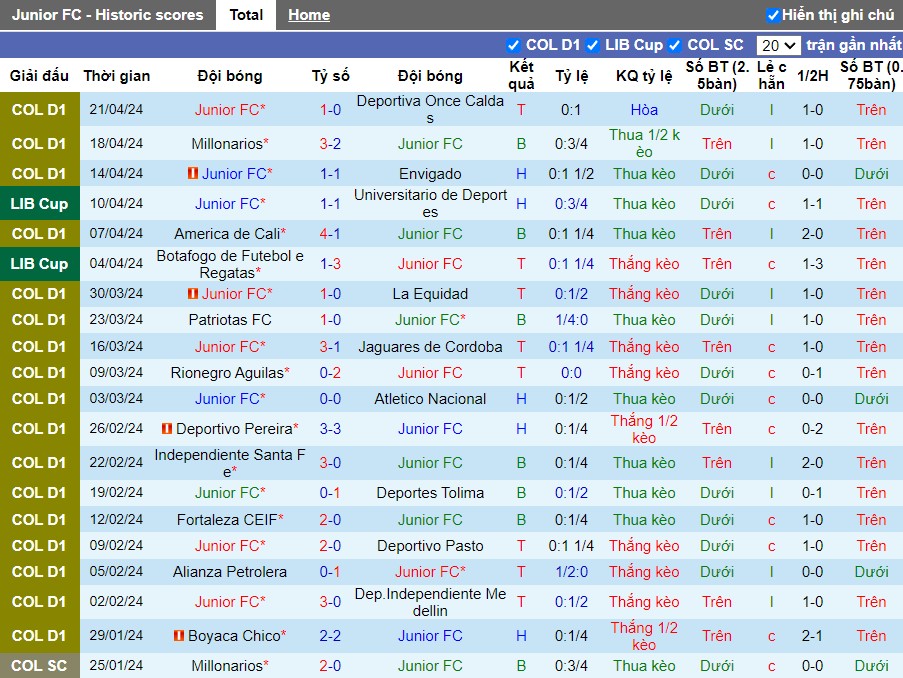The image size is (903, 678).
Task: Select the Jaguares de Cordoba team name
Action: point(430,347)
